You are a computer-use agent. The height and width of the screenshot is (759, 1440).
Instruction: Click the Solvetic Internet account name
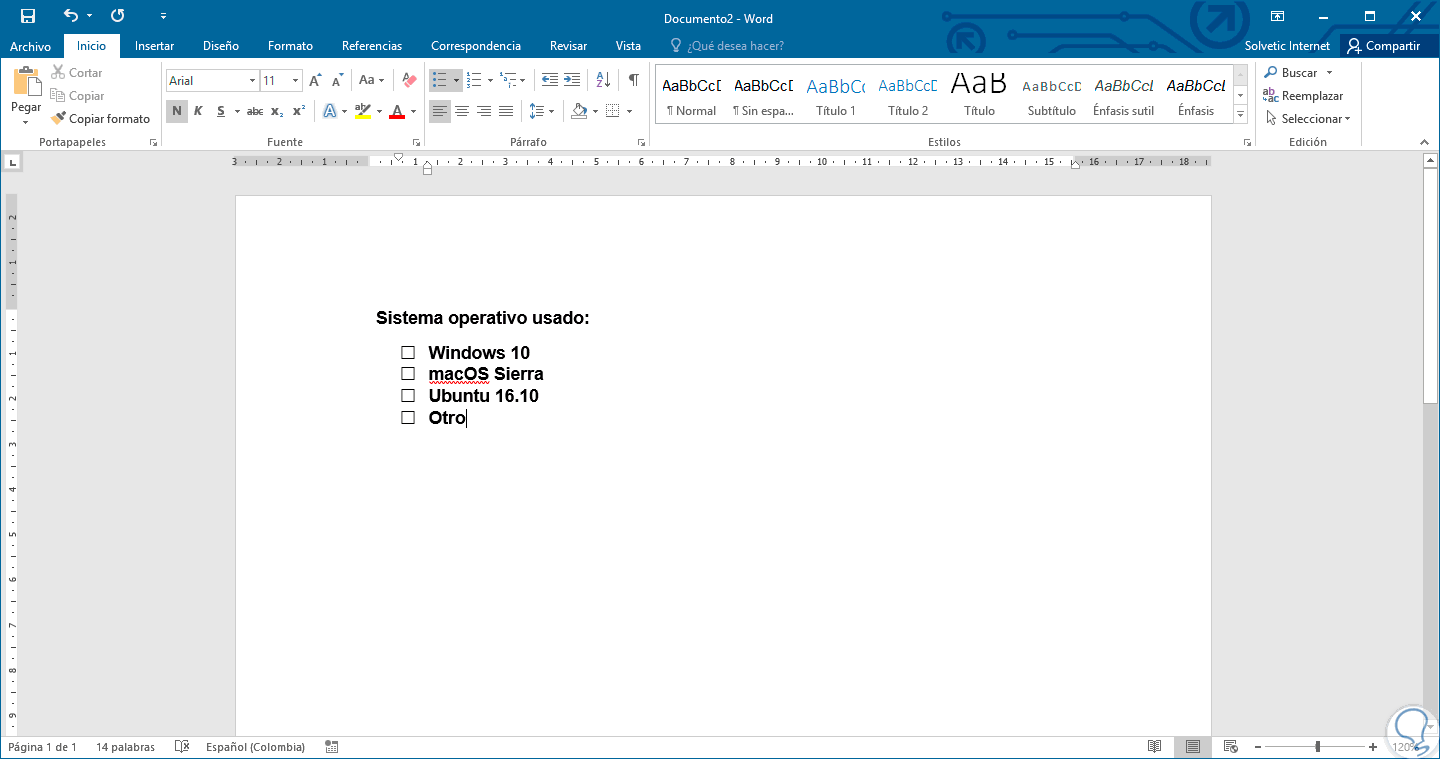point(1287,46)
